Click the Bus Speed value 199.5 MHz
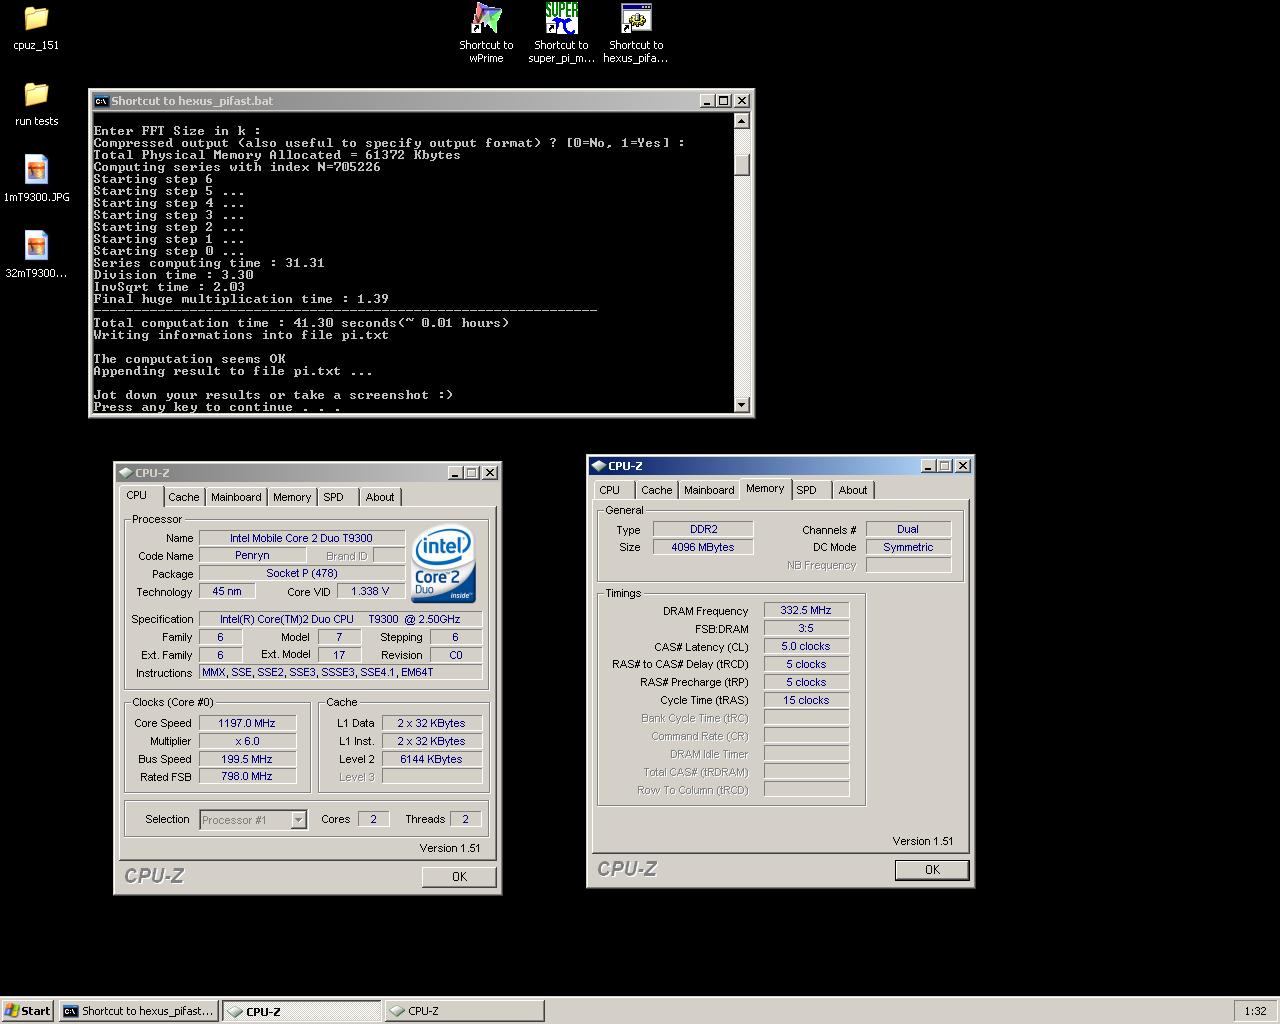Screen dimensions: 1280x1024 tap(247, 759)
